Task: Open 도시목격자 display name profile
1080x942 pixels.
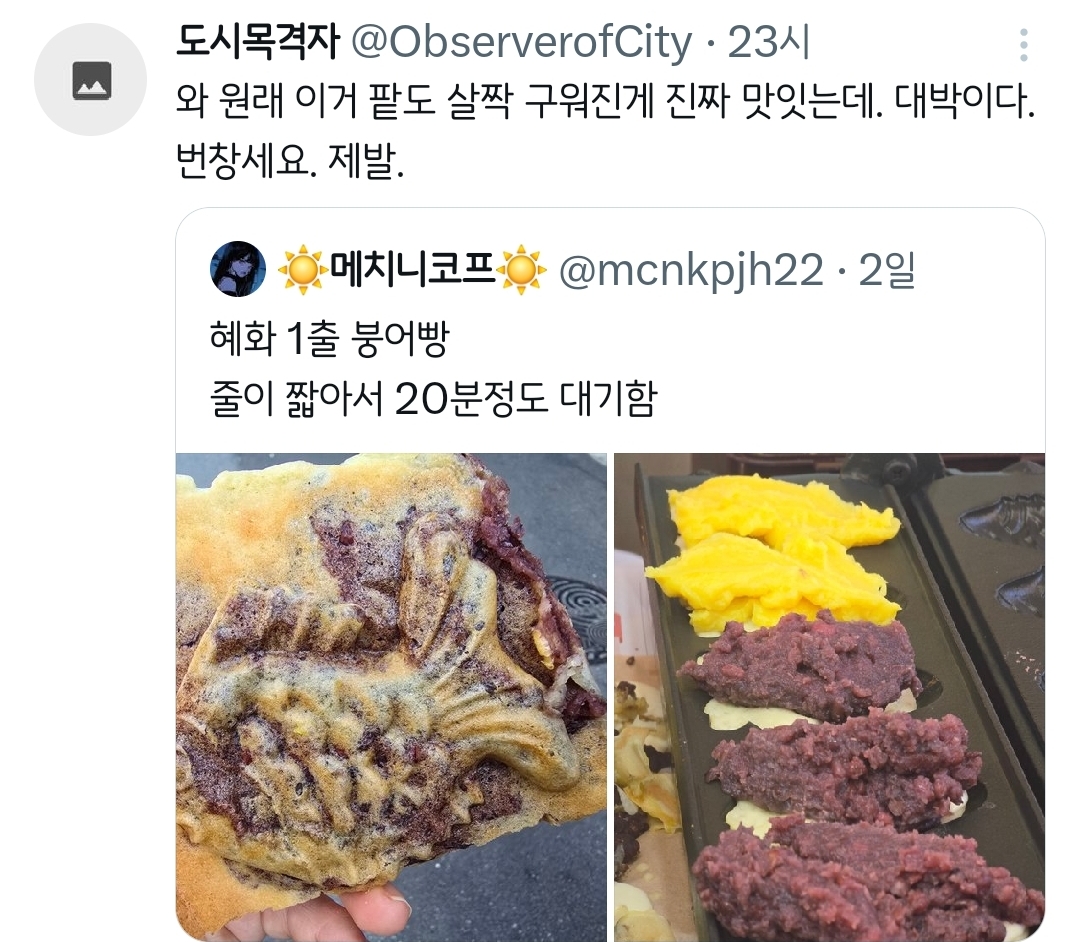Action: pyautogui.click(x=258, y=42)
